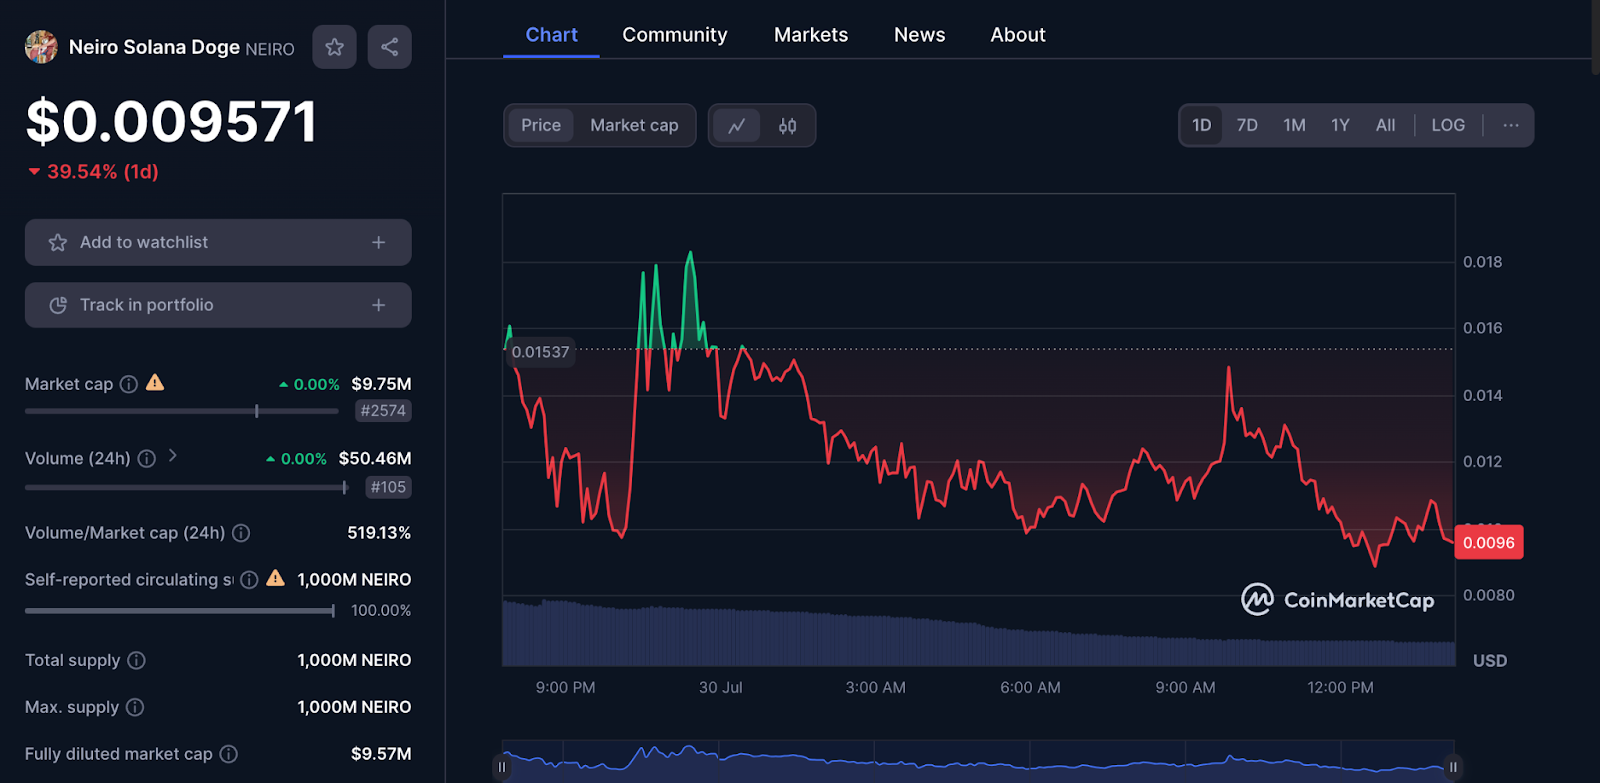Click the Track in portfolio label
The height and width of the screenshot is (783, 1600).
147,305
